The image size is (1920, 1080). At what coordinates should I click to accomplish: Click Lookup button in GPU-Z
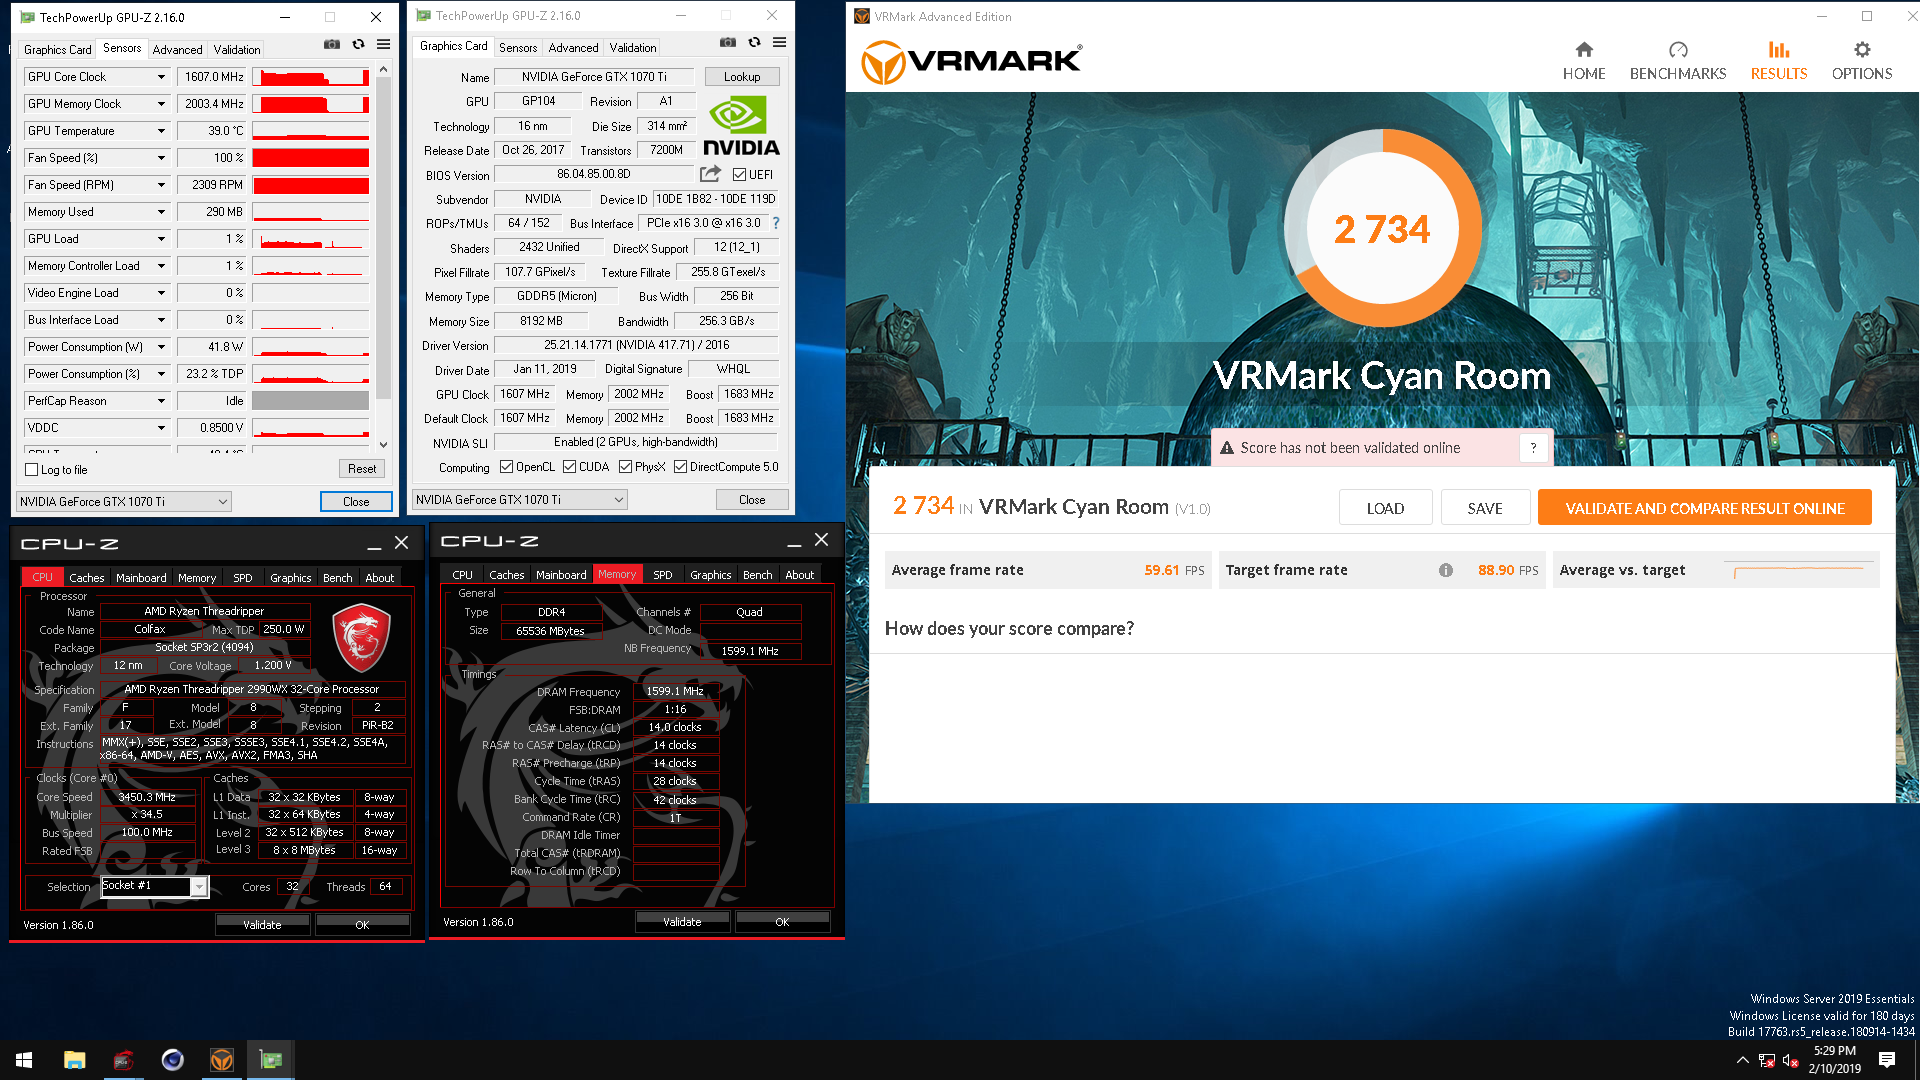[x=742, y=77]
